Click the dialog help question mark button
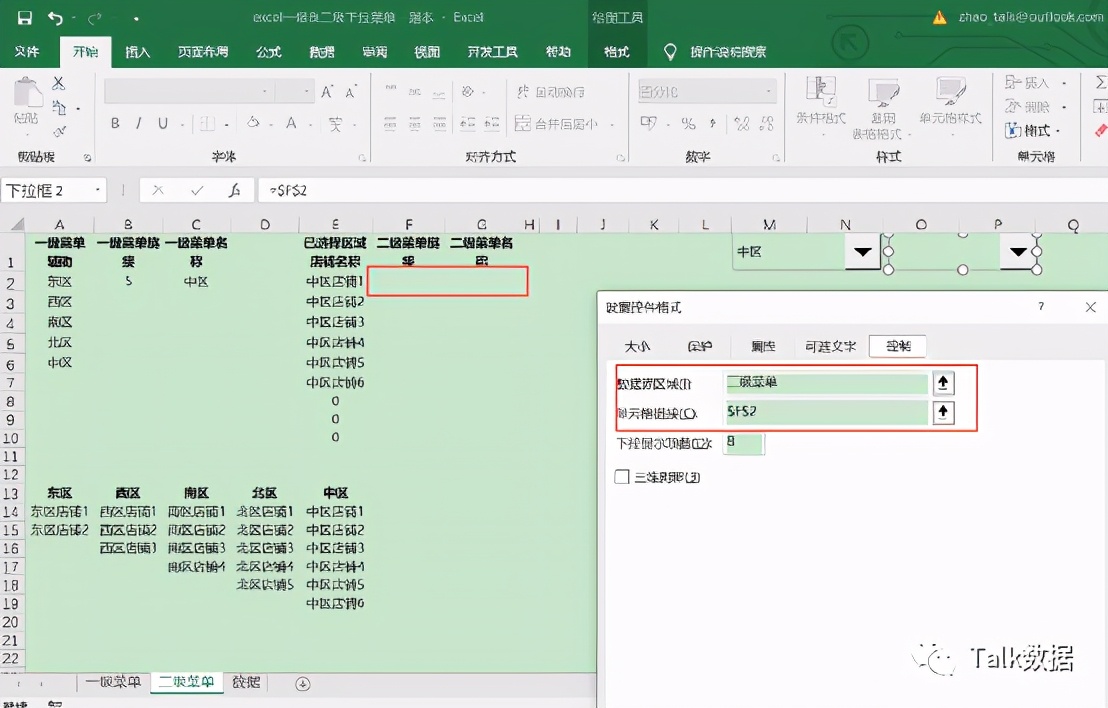The height and width of the screenshot is (708, 1108). pos(1041,306)
